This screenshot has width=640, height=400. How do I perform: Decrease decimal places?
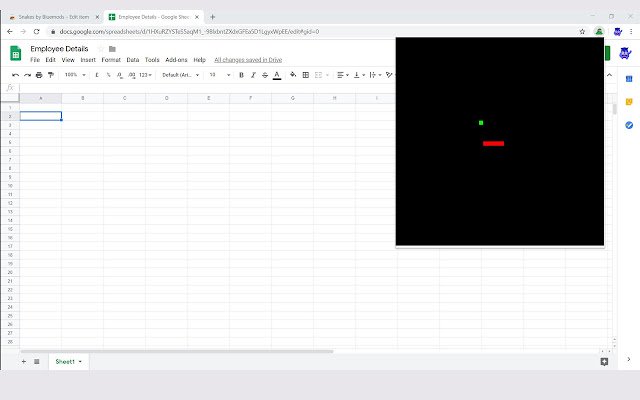click(x=120, y=75)
